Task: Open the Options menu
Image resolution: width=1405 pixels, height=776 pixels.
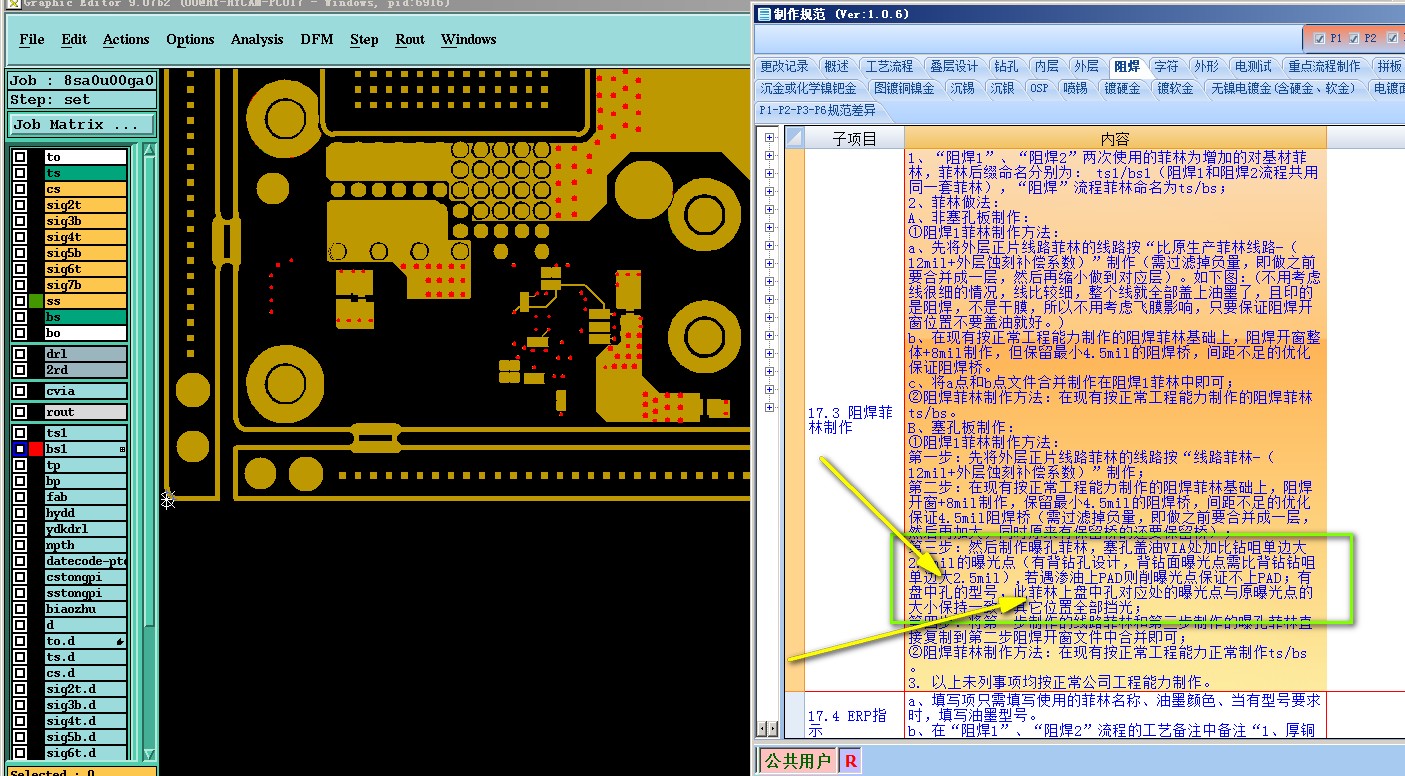Action: [190, 40]
